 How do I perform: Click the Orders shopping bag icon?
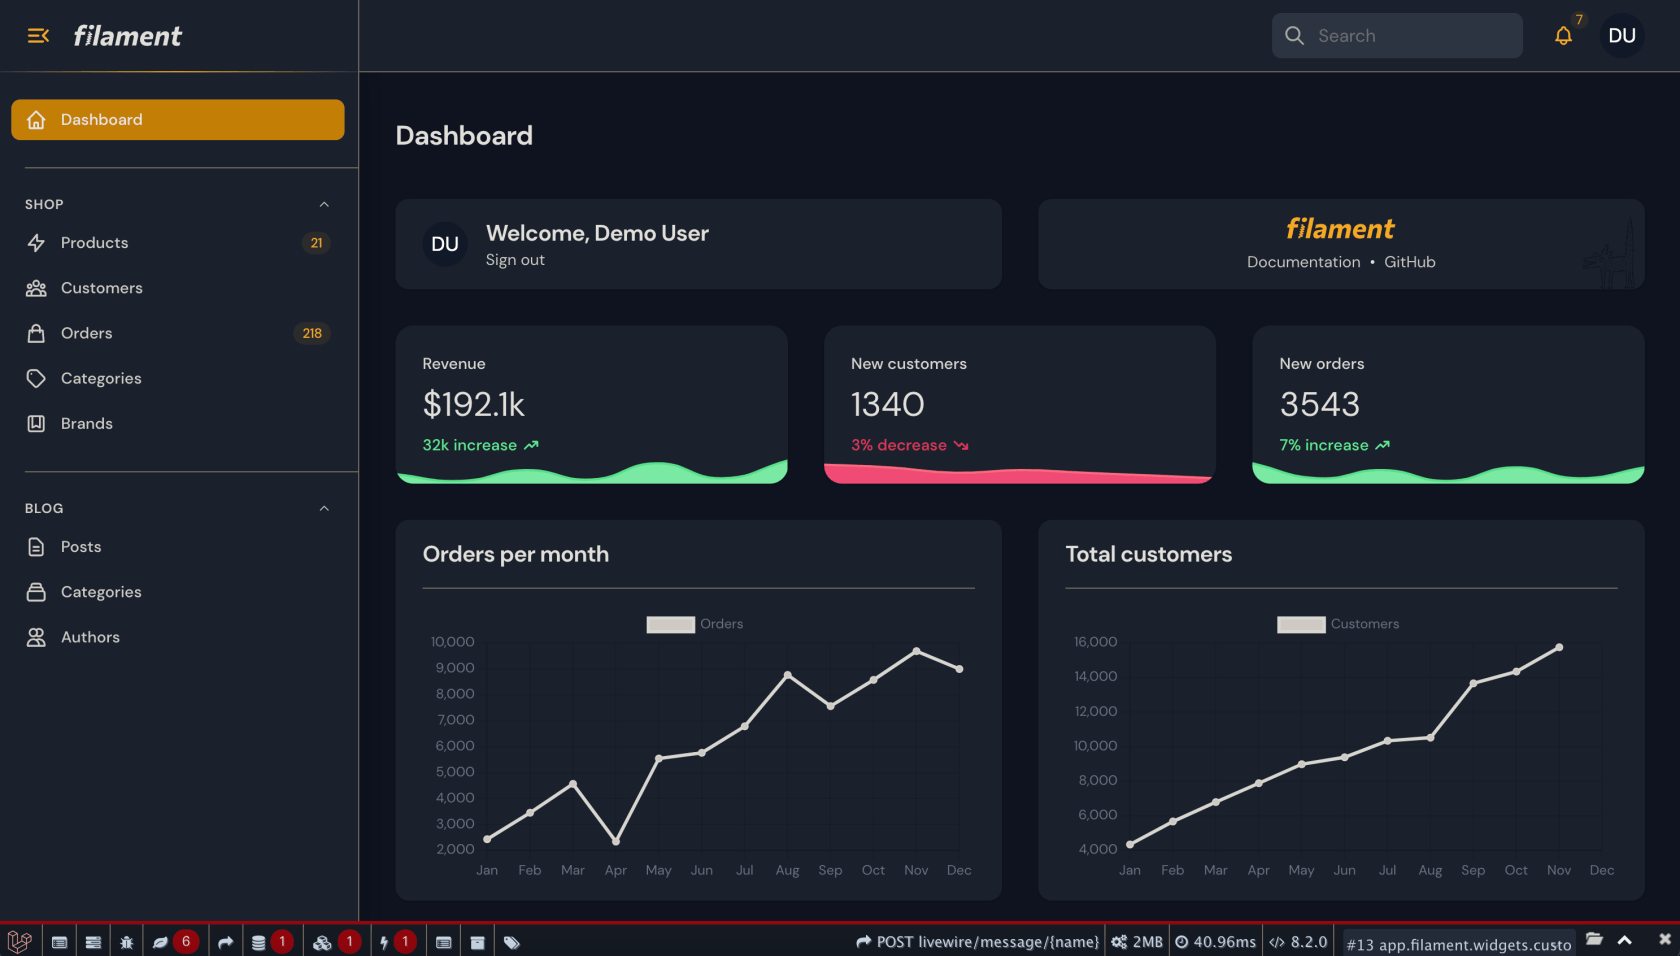[36, 333]
